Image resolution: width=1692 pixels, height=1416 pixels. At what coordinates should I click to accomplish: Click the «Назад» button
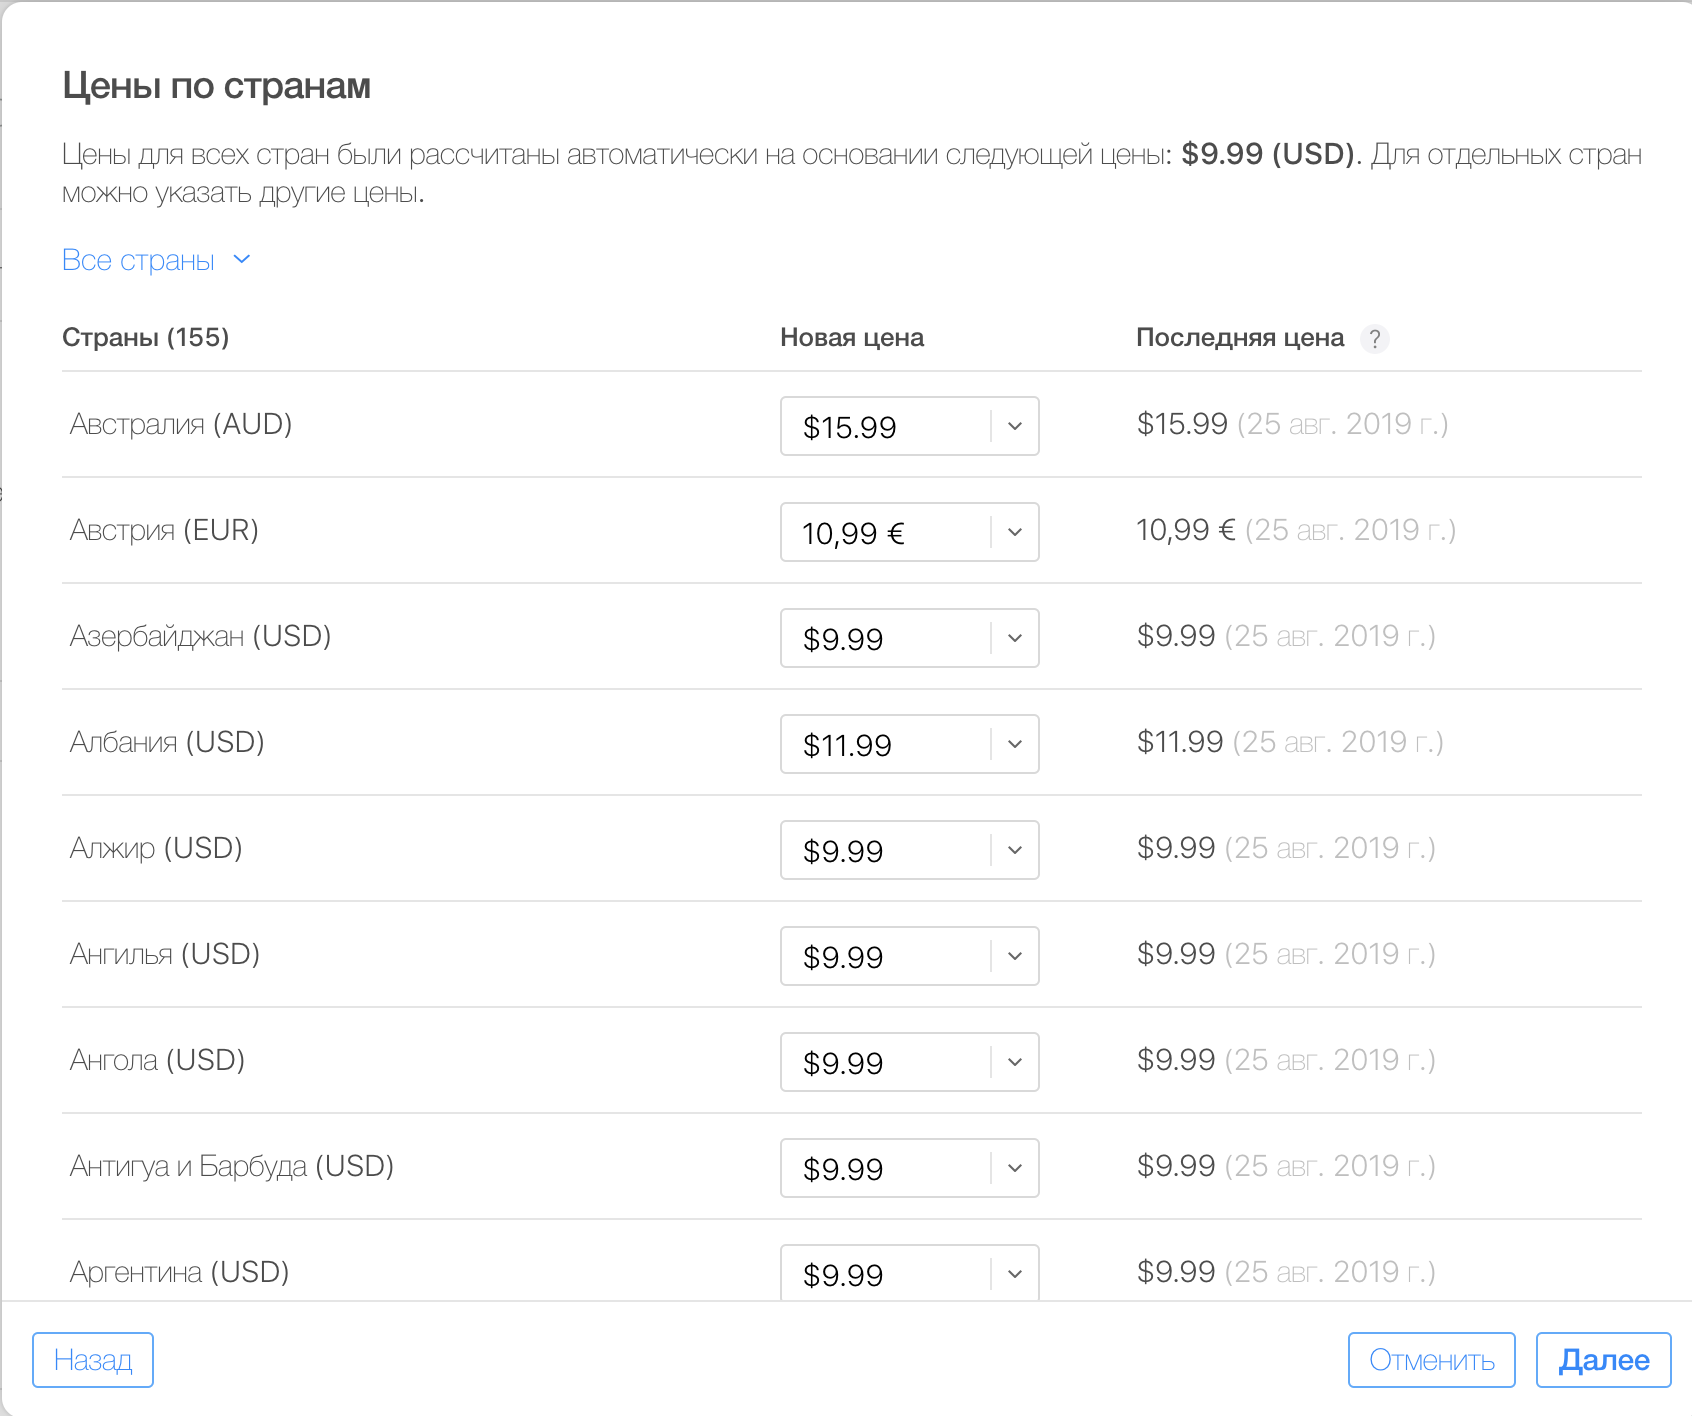(93, 1360)
